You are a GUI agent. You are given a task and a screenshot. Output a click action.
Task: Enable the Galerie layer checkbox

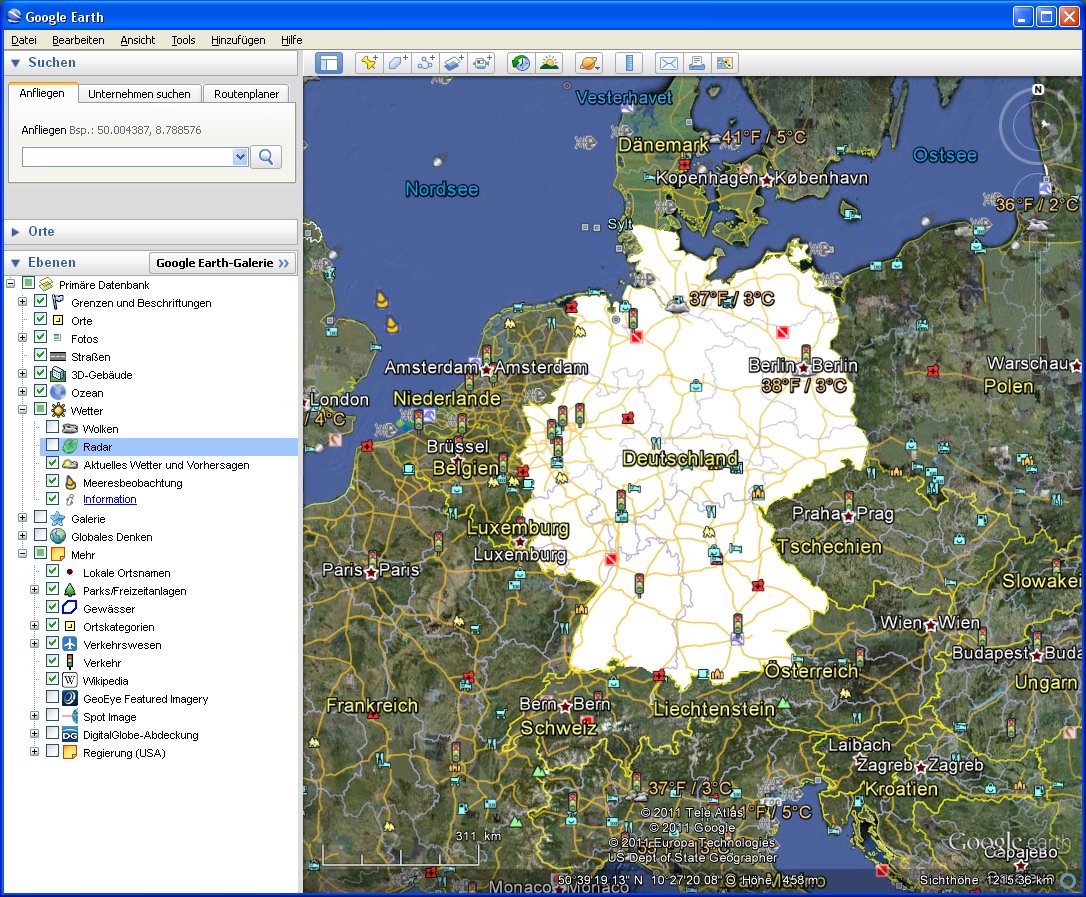pos(40,517)
